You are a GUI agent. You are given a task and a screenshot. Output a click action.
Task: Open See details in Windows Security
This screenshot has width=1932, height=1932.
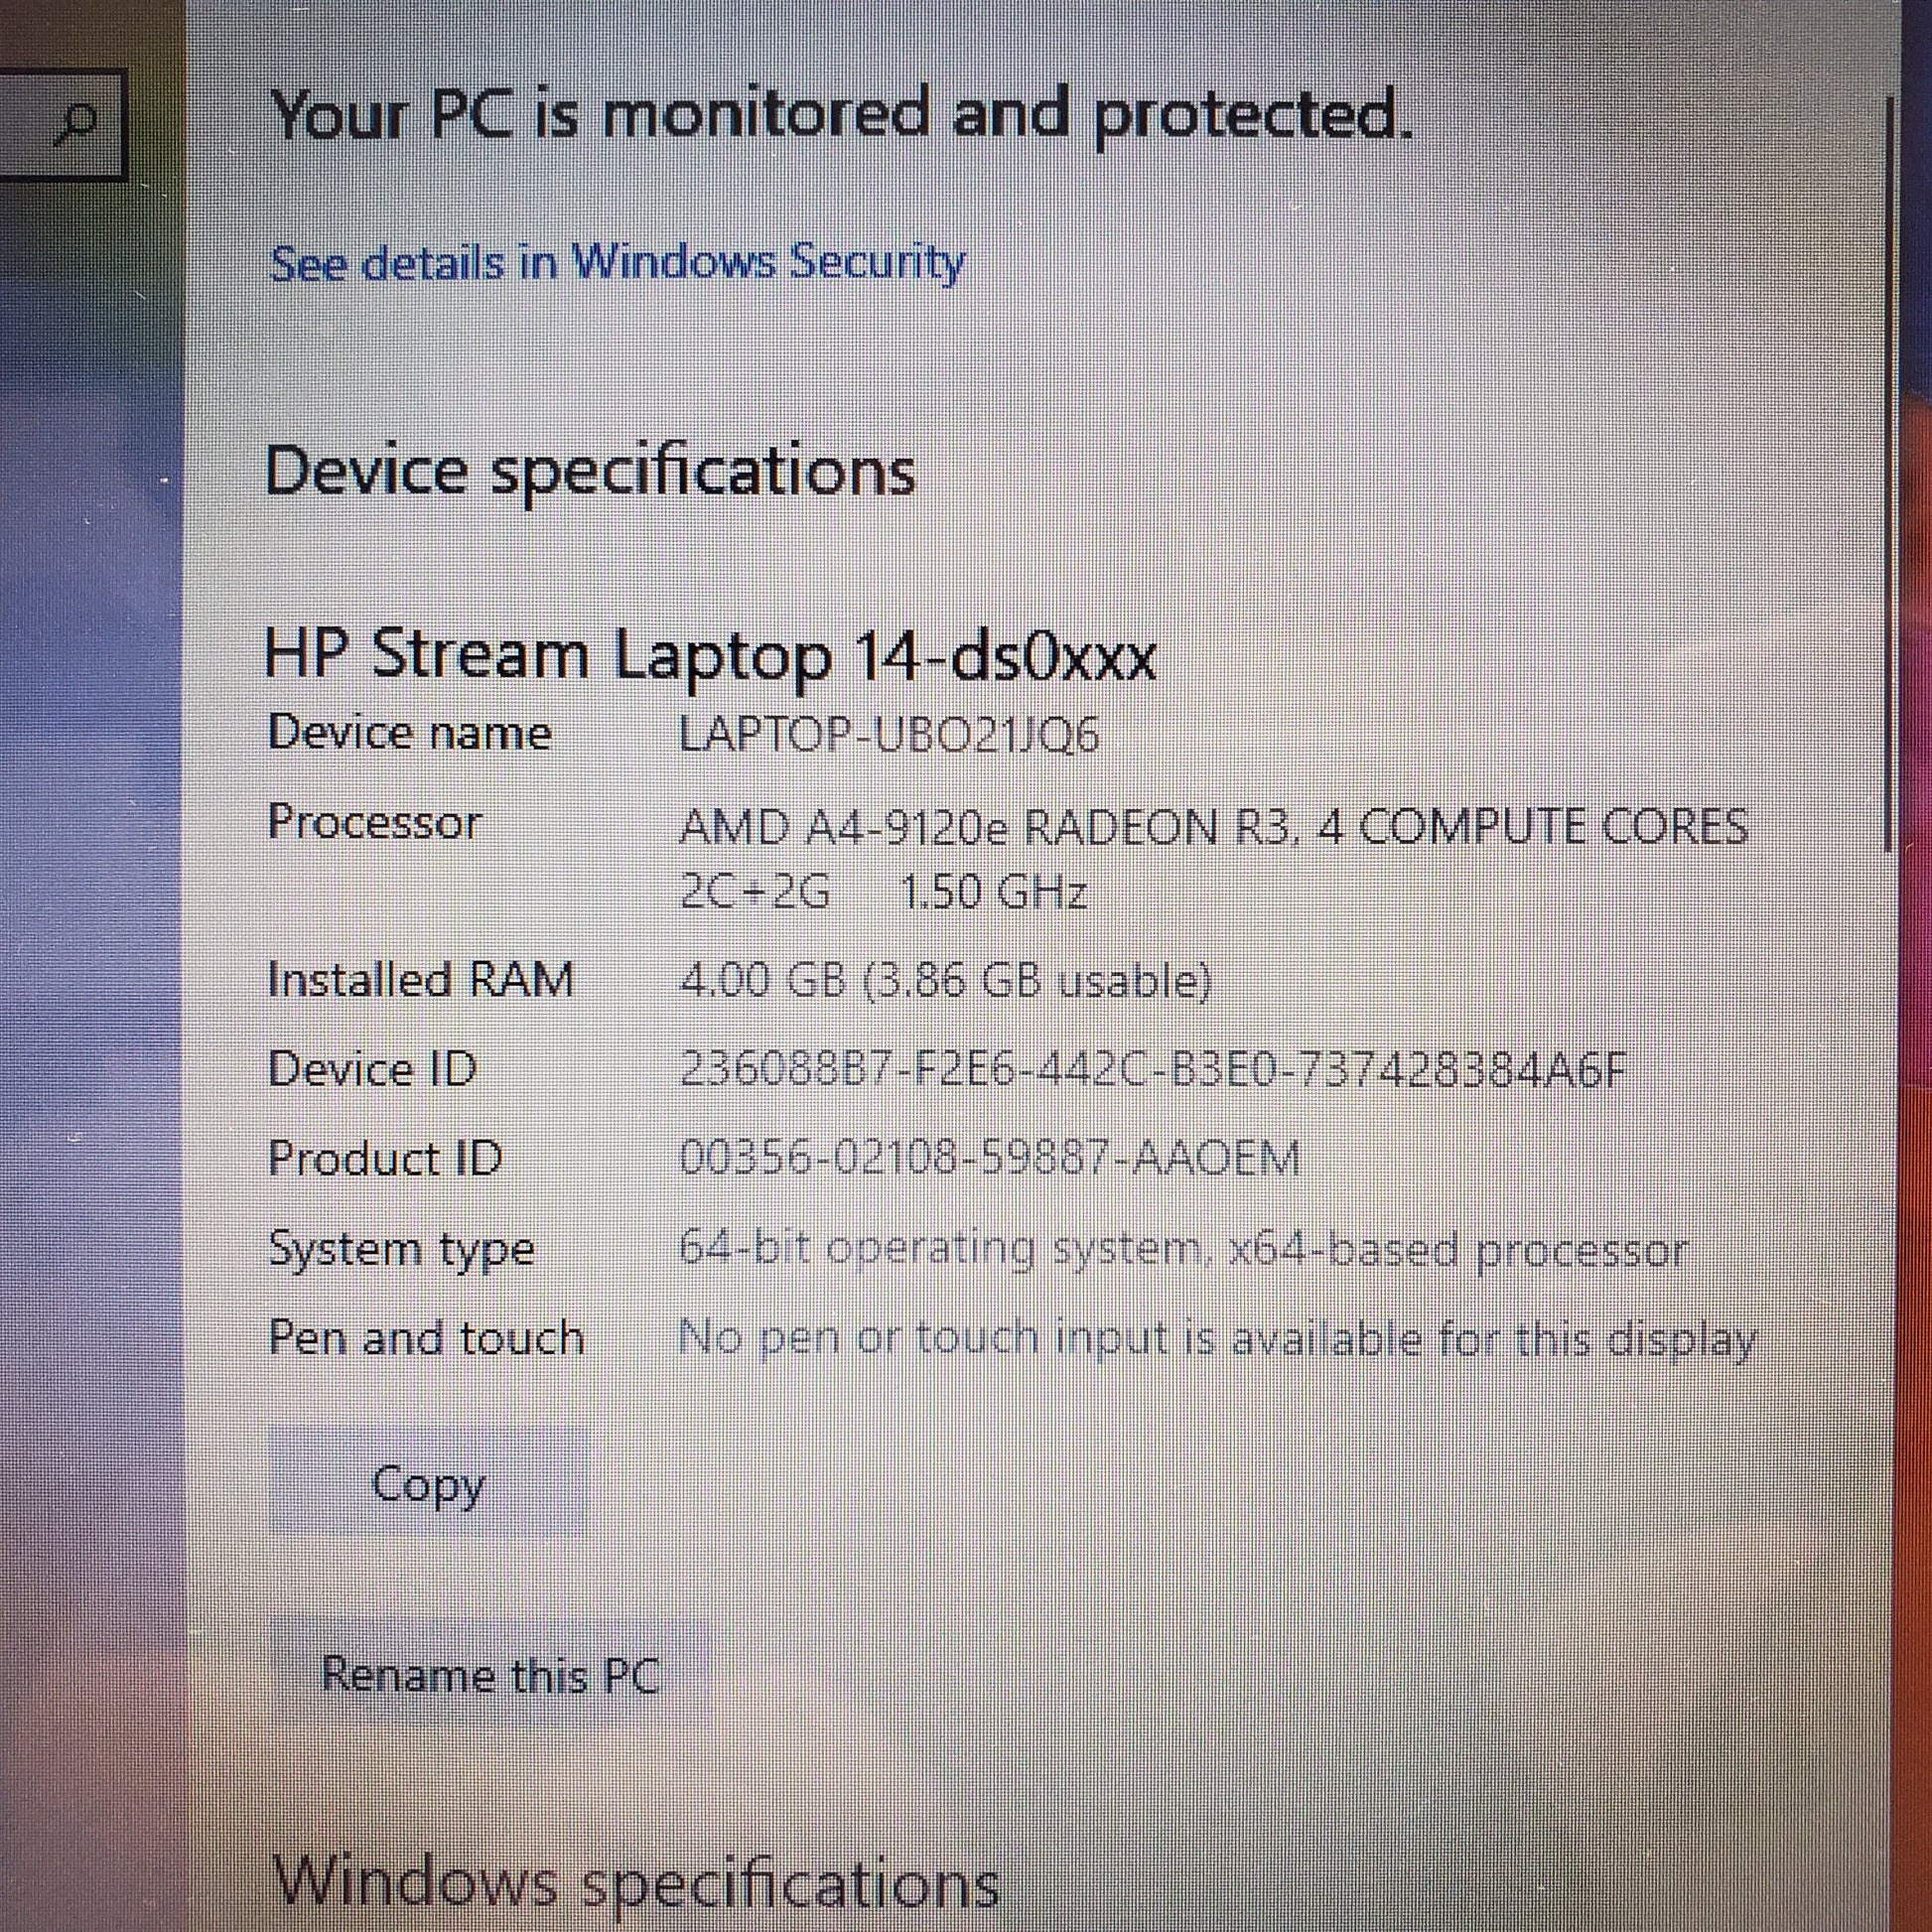point(617,263)
